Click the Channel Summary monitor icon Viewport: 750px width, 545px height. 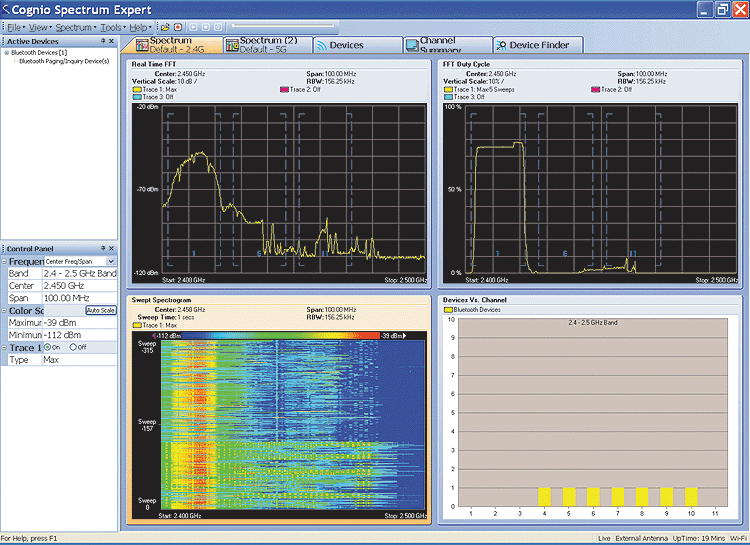coord(412,45)
